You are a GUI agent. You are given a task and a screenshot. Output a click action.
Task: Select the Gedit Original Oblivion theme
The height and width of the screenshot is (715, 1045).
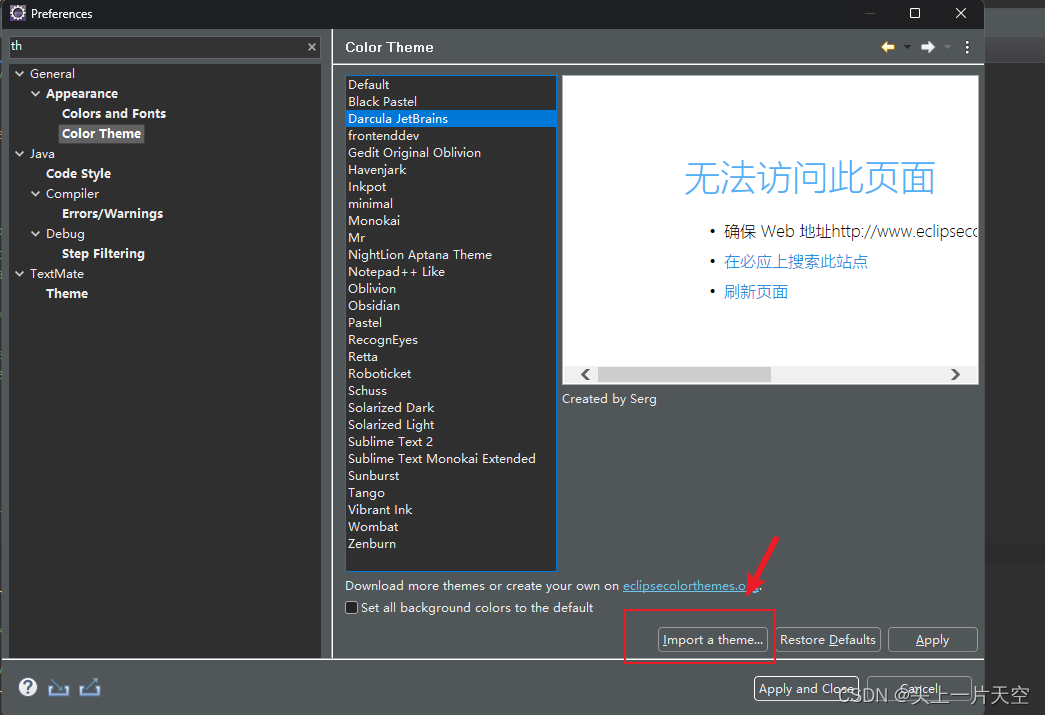tap(451, 153)
